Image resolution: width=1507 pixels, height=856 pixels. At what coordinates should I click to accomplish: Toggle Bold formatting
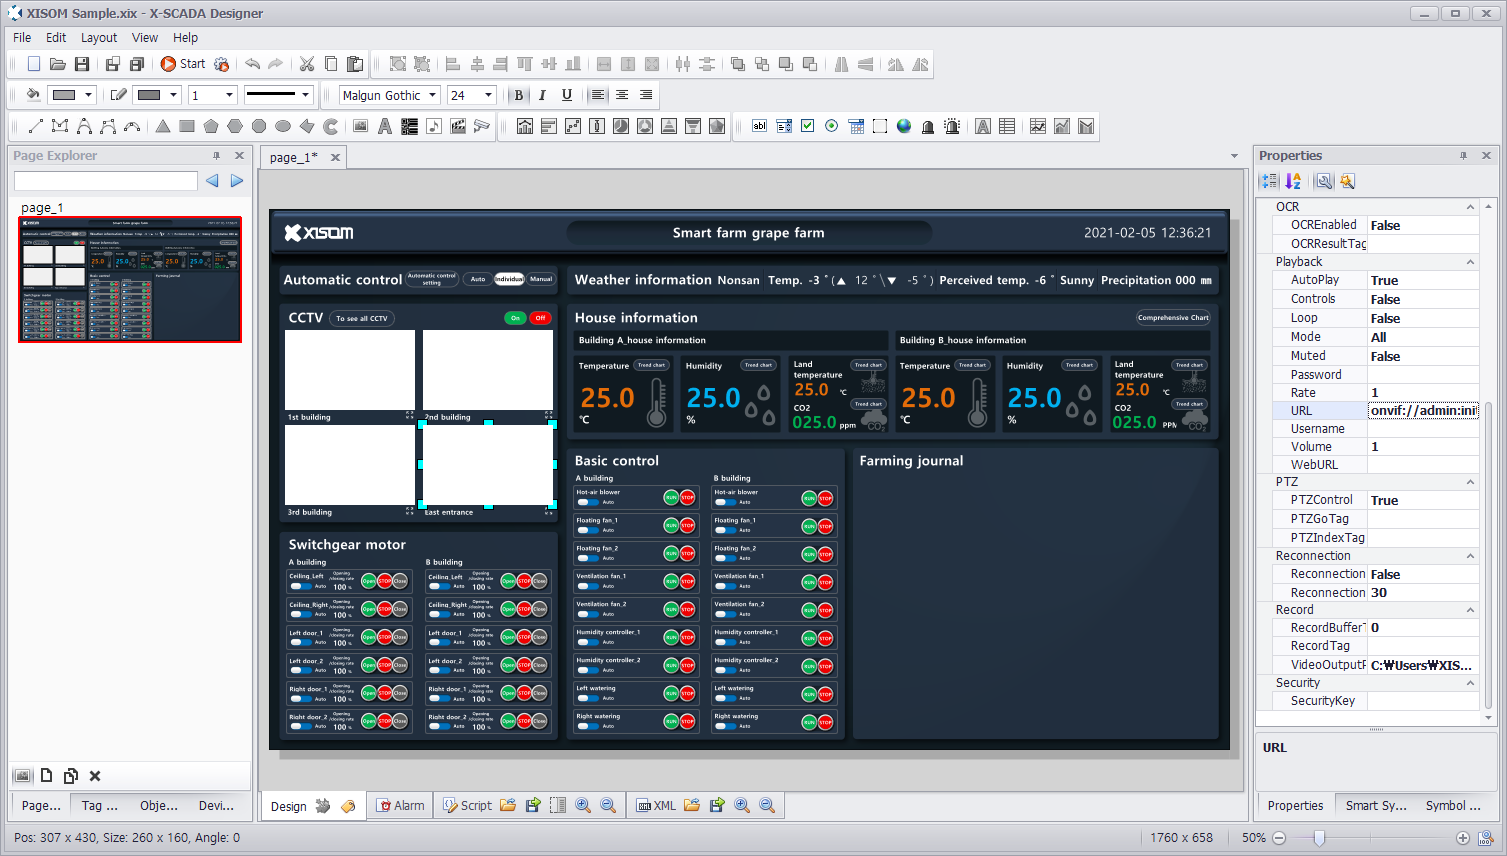[518, 95]
